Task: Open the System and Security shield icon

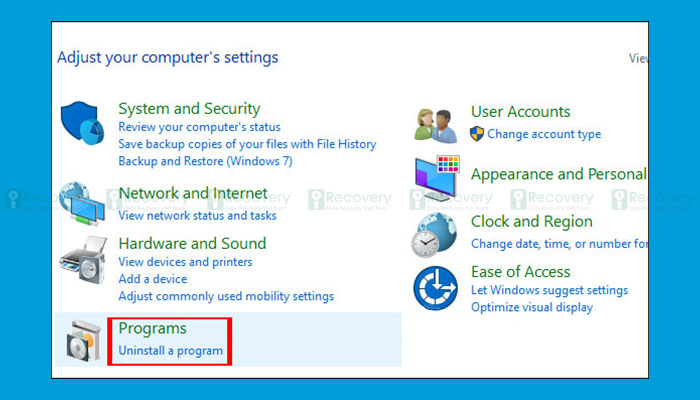Action: [82, 123]
